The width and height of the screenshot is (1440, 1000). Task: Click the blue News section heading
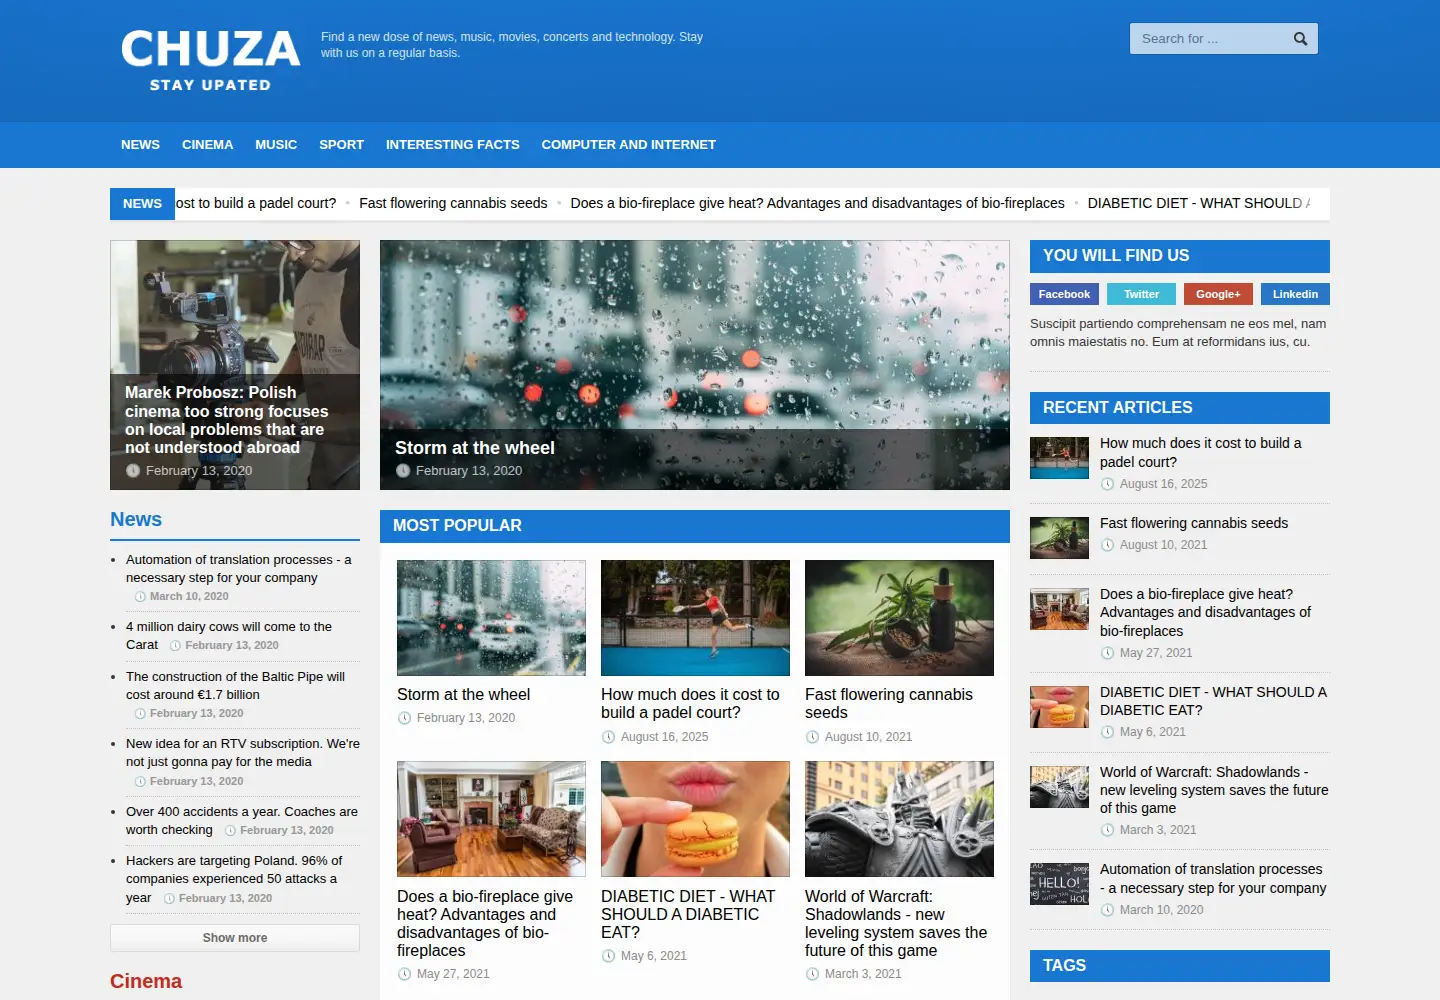pos(136,520)
